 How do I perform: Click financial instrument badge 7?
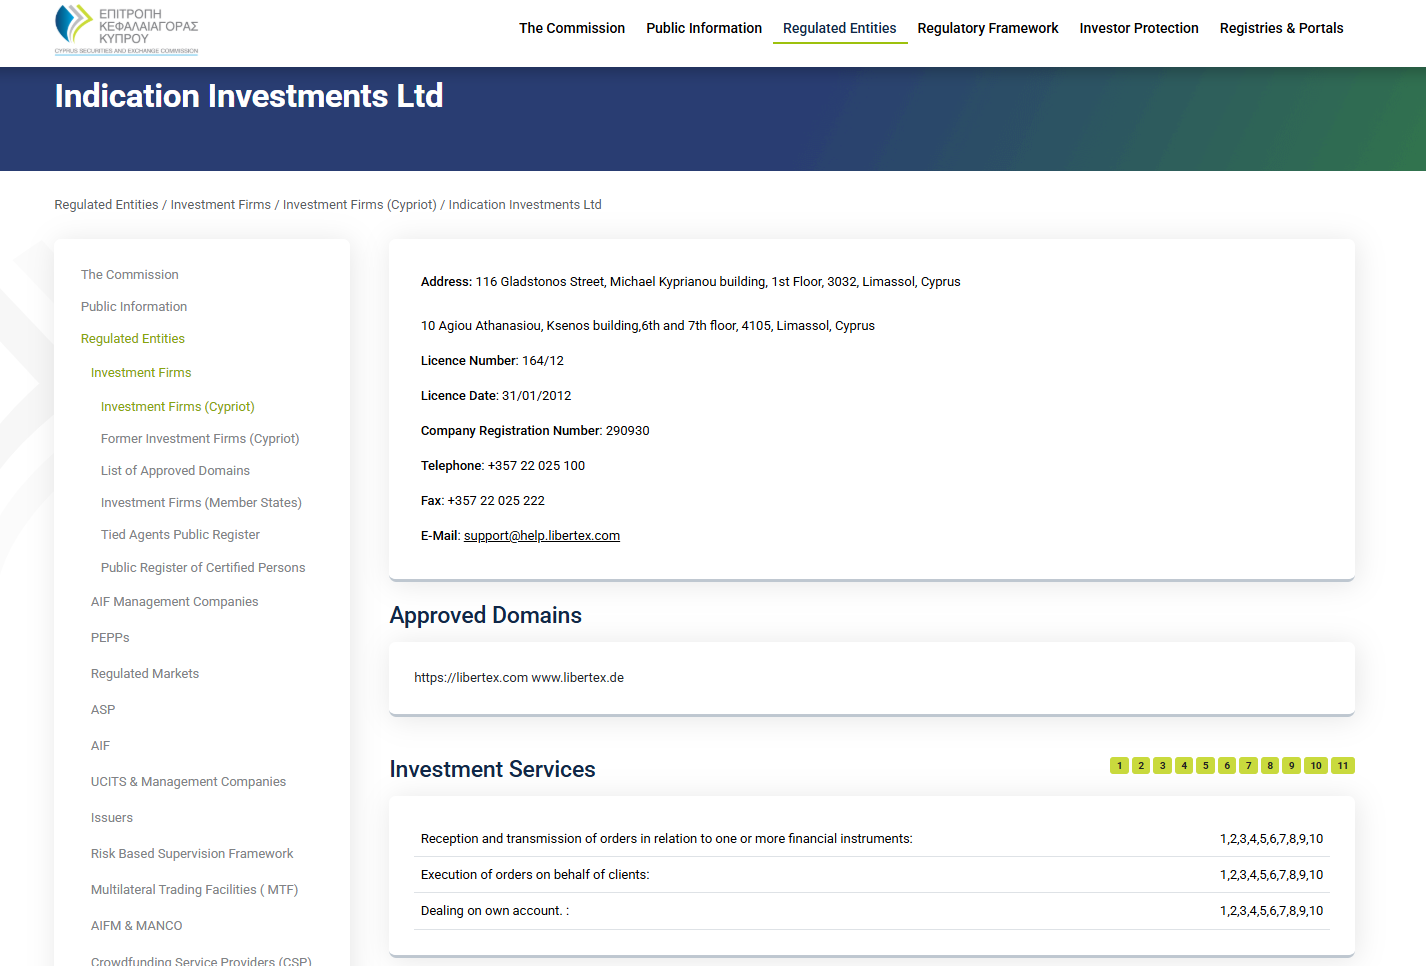pos(1249,766)
